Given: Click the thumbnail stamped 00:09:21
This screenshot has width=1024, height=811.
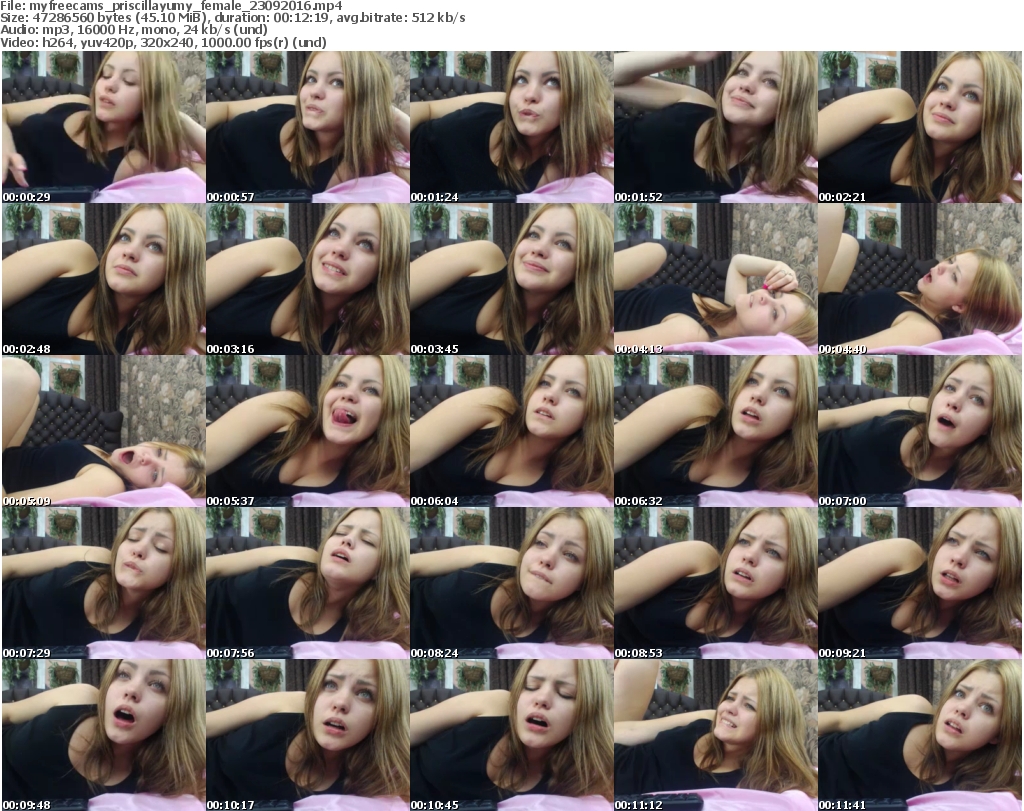Looking at the screenshot, I should pos(920,583).
